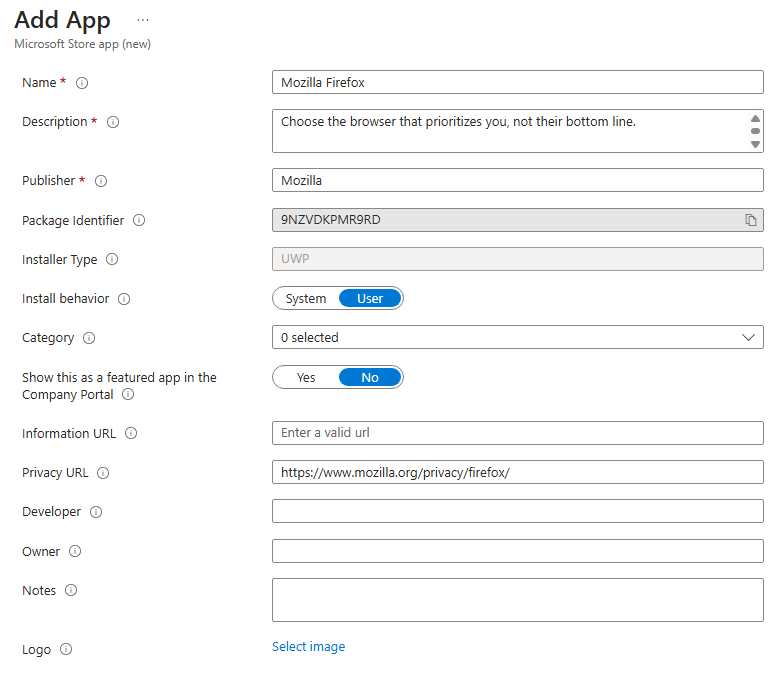782x673 pixels.
Task: Click the 'Package Identifier' label
Action: click(73, 221)
